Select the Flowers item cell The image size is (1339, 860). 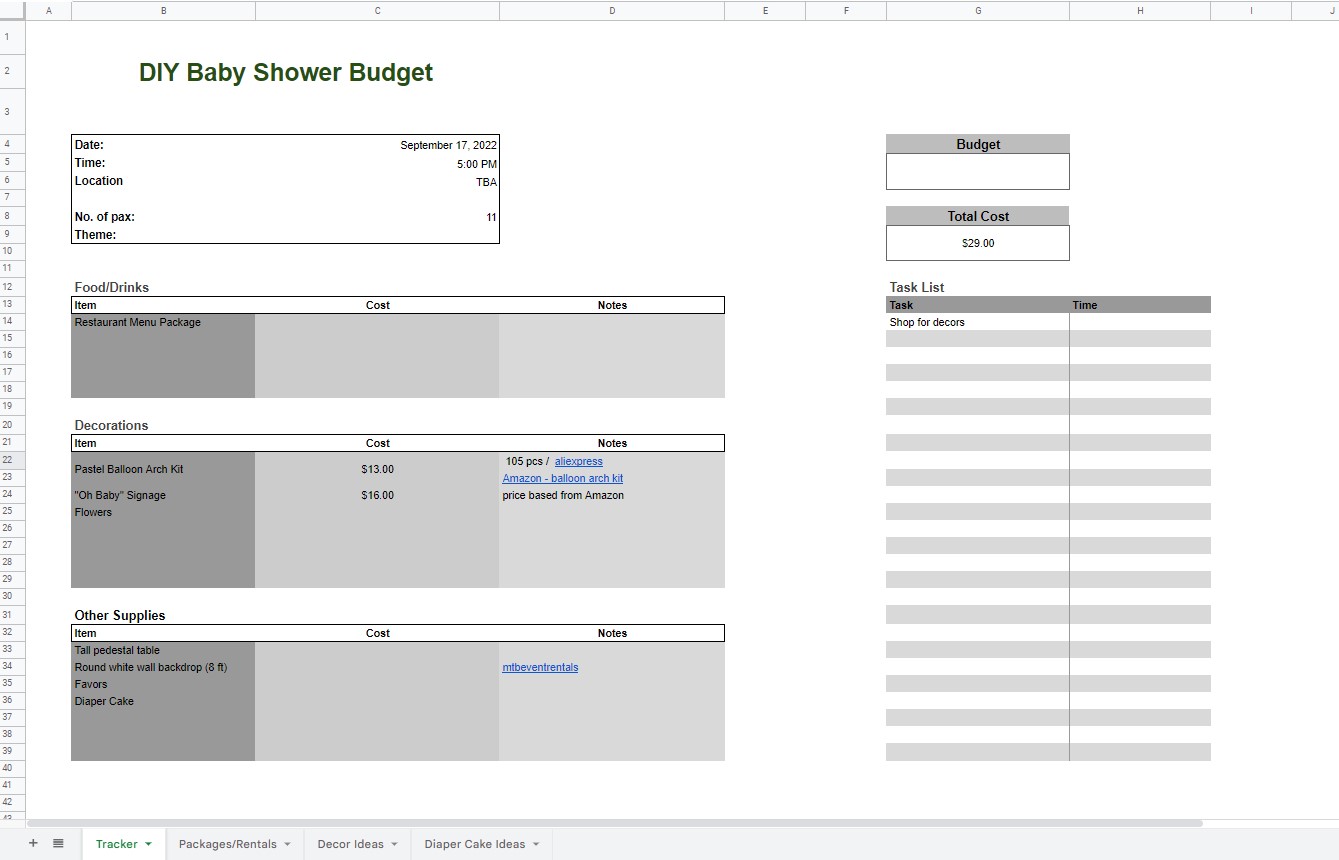[x=163, y=512]
